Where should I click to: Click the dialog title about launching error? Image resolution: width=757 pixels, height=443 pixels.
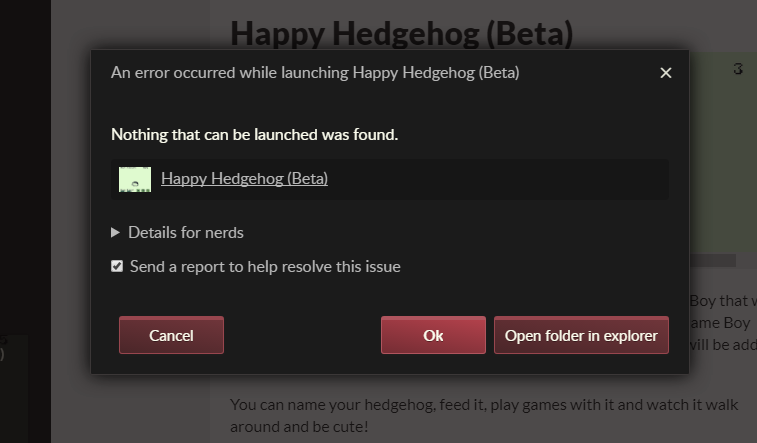pos(315,73)
